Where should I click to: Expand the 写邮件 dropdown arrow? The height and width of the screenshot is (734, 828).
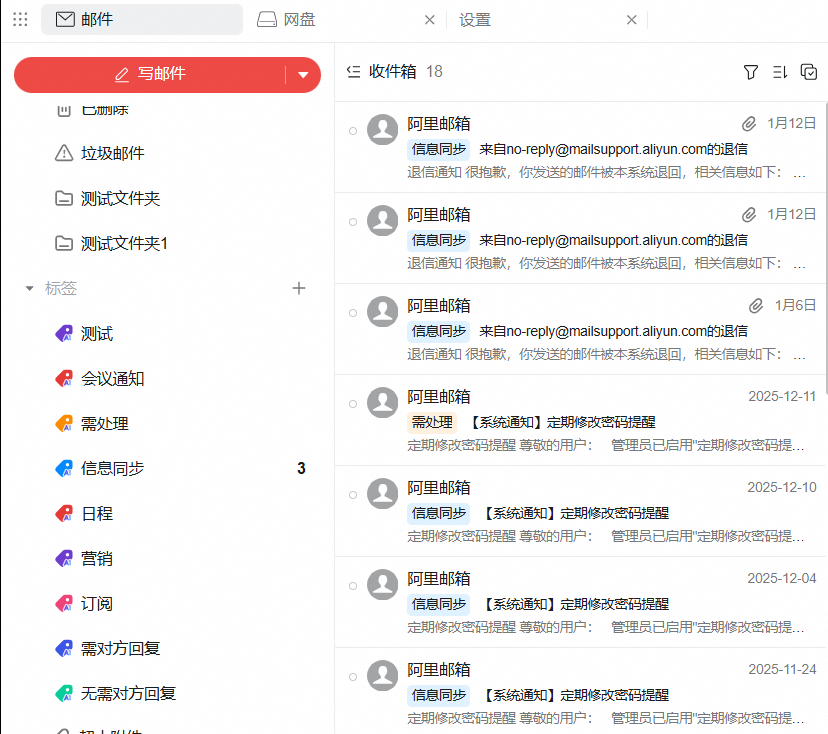[x=303, y=75]
